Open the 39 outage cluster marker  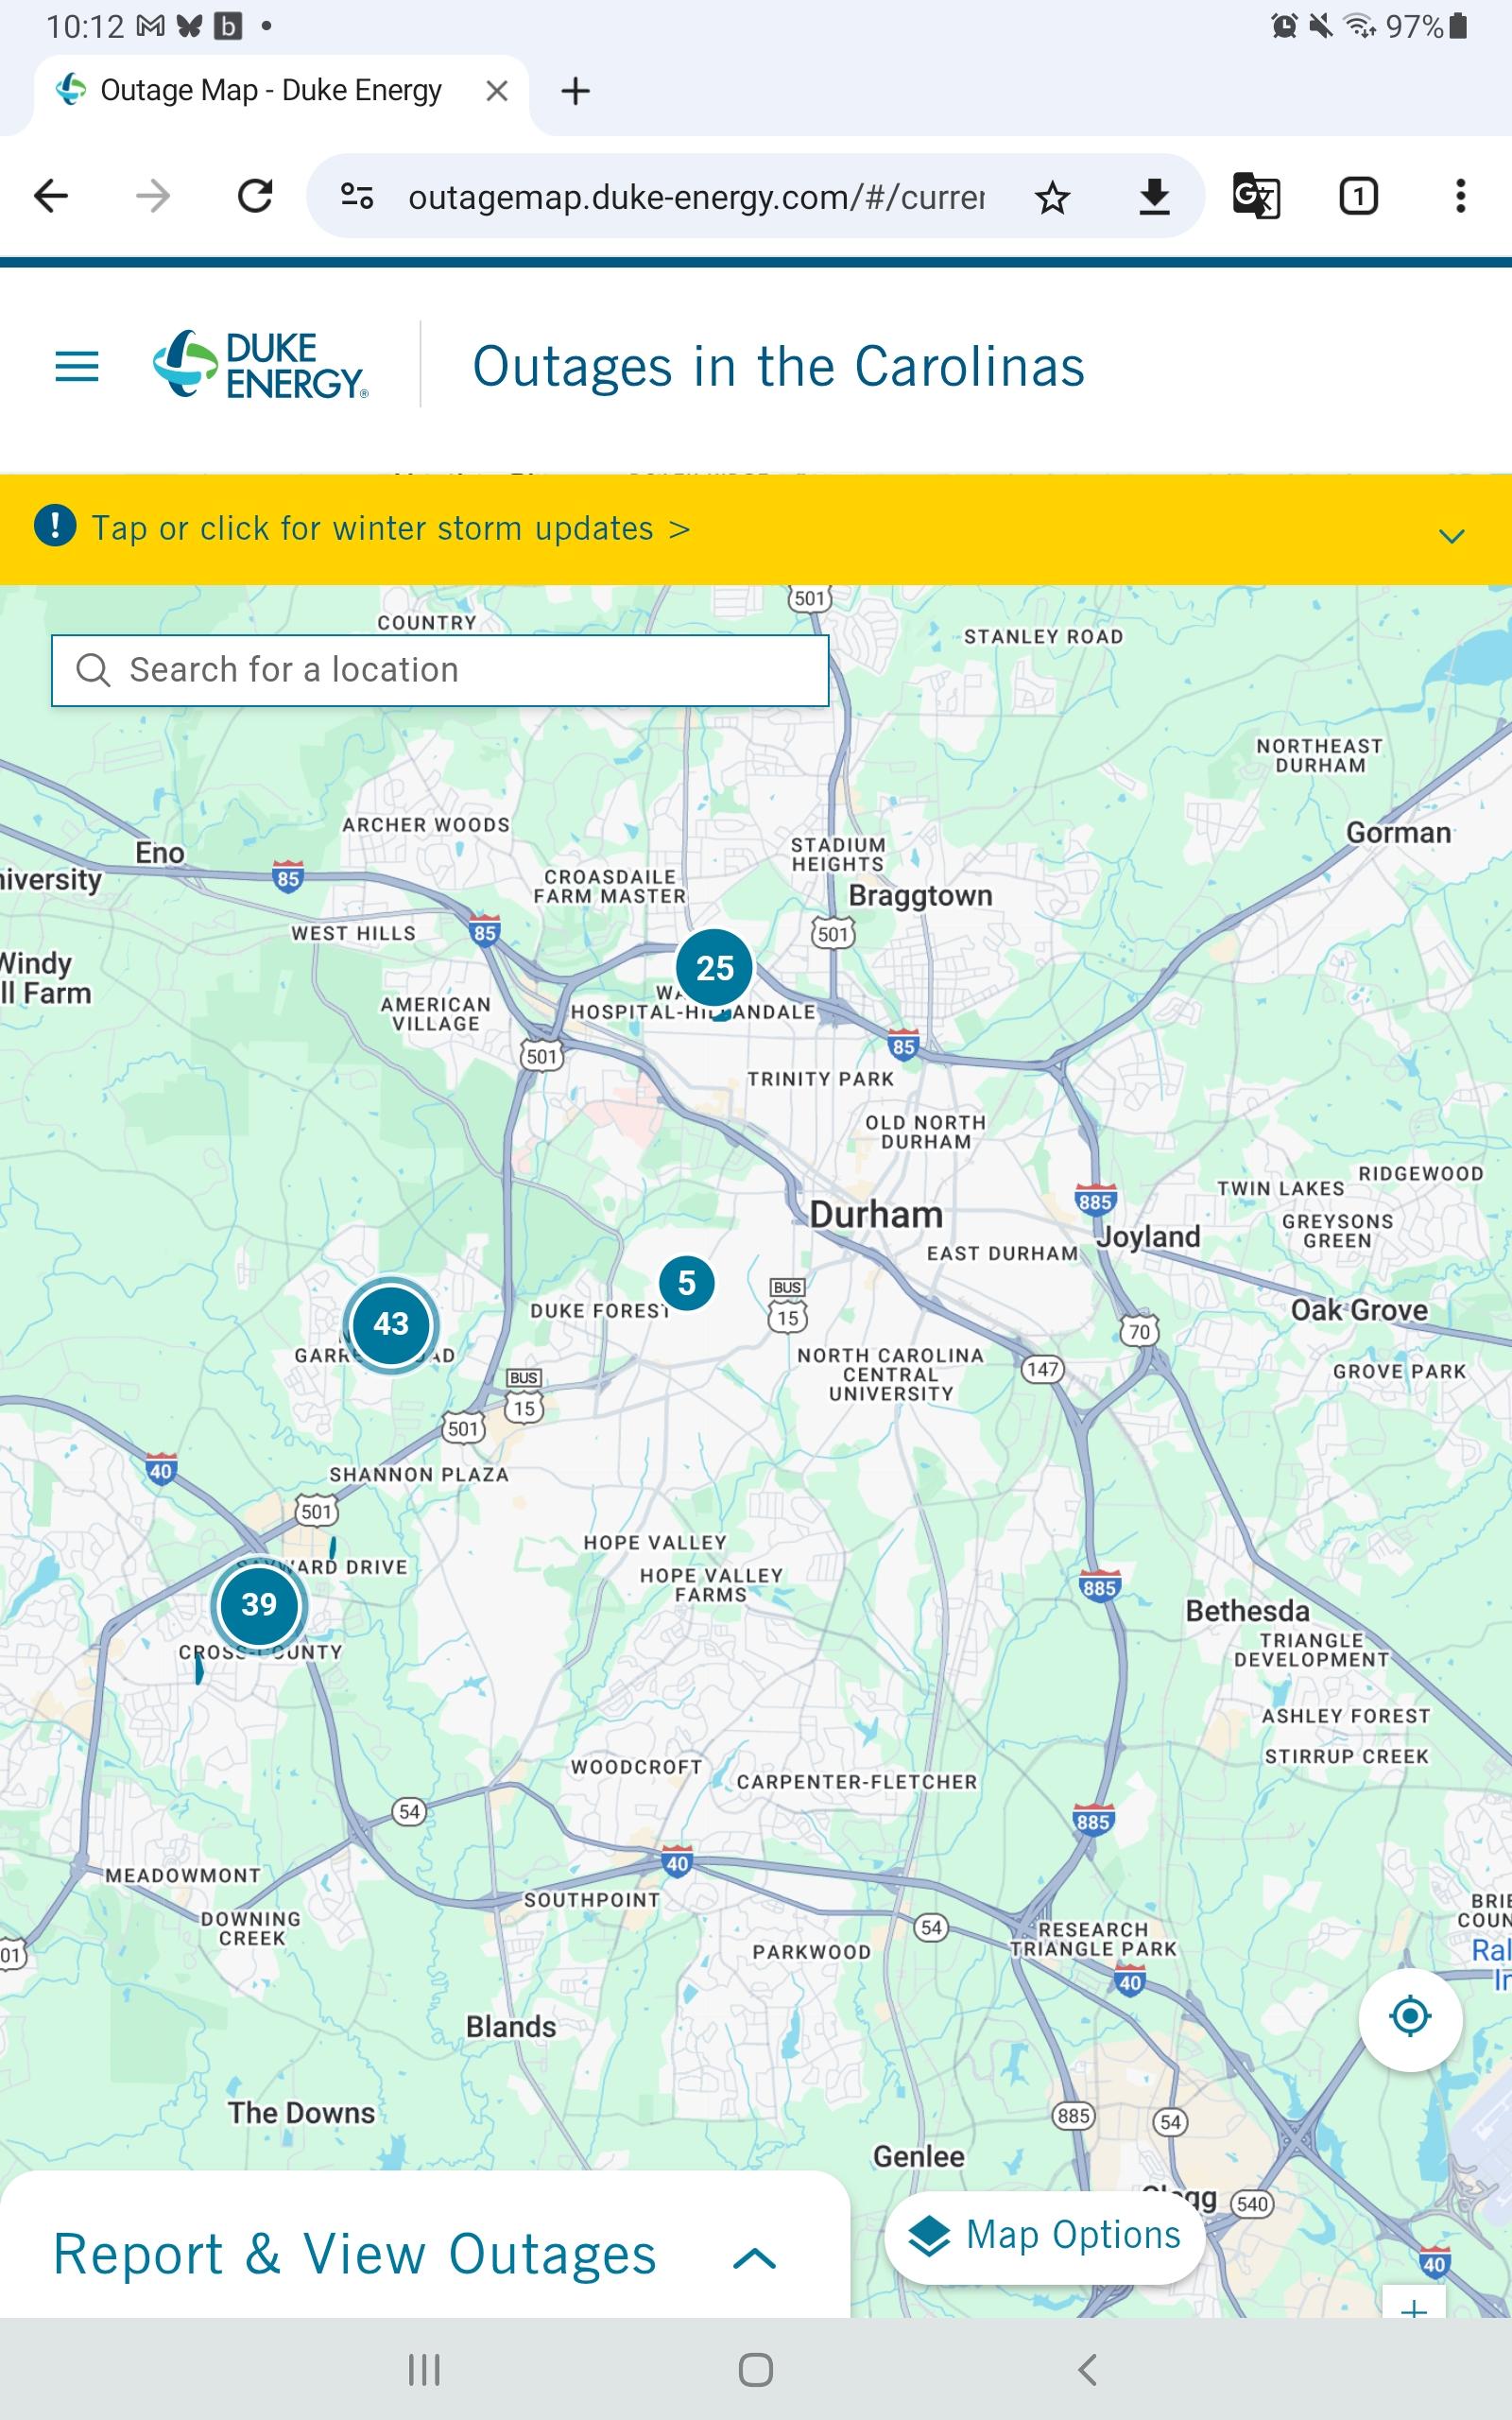pos(259,1604)
